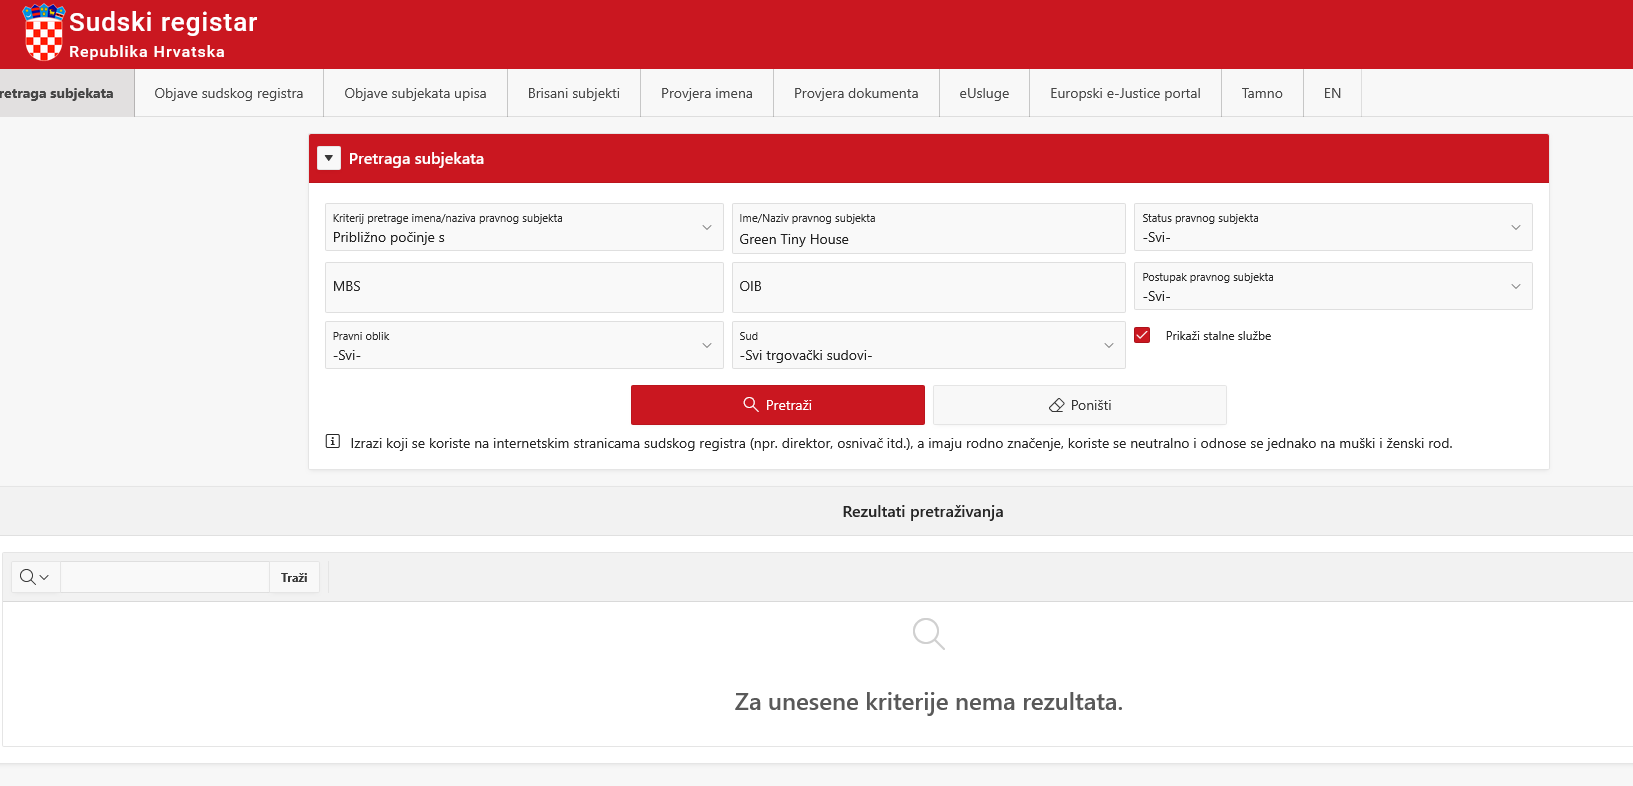Switch to Objave sudskog registra tab
The width and height of the screenshot is (1633, 786).
pos(229,93)
